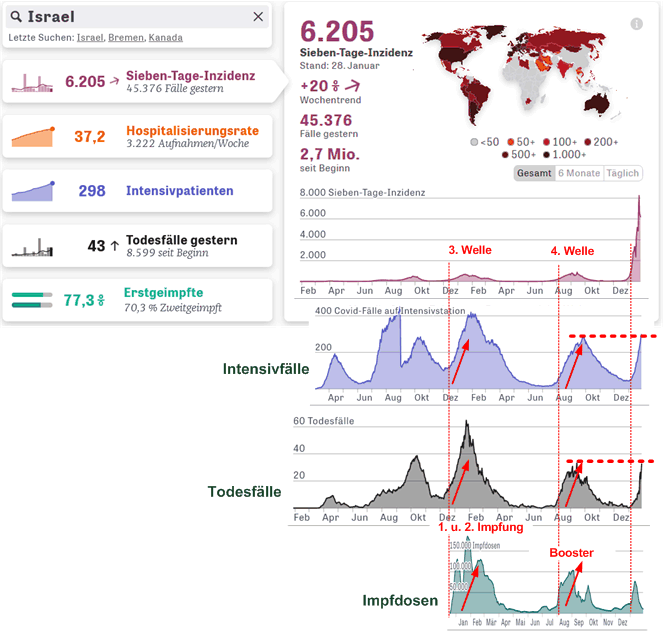
Task: Click the Erstgeimpfte progress bar icon
Action: click(32, 299)
